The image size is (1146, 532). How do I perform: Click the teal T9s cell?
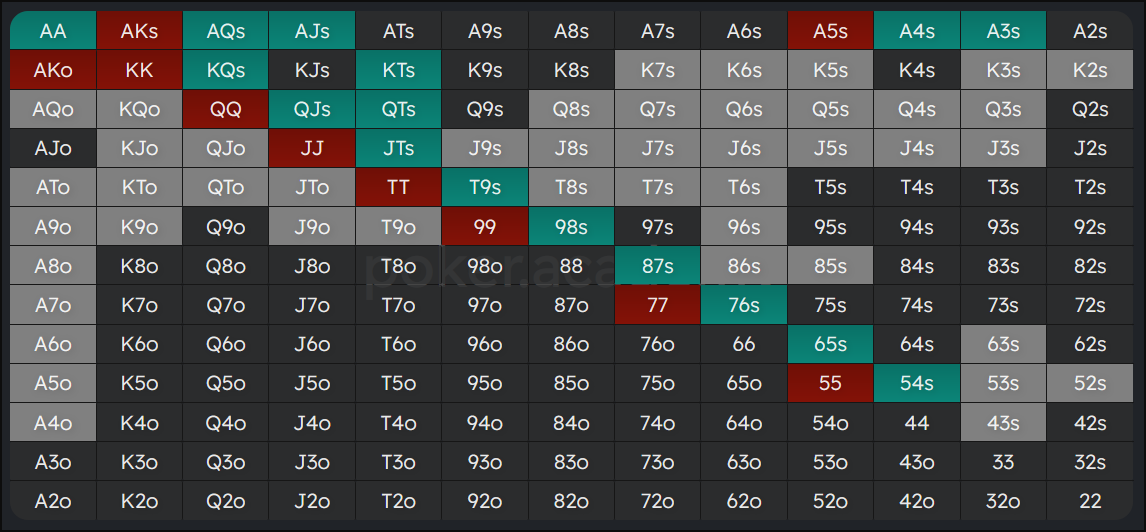[x=485, y=188]
